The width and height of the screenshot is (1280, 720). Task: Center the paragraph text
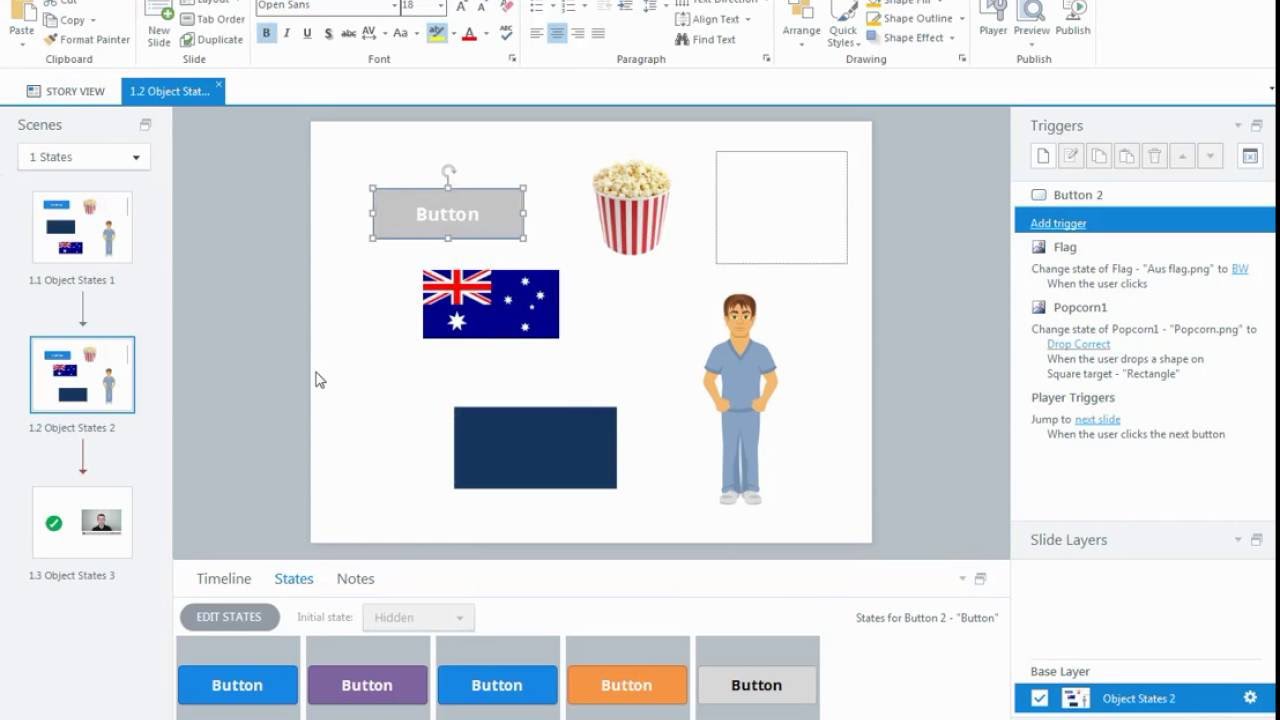557,33
